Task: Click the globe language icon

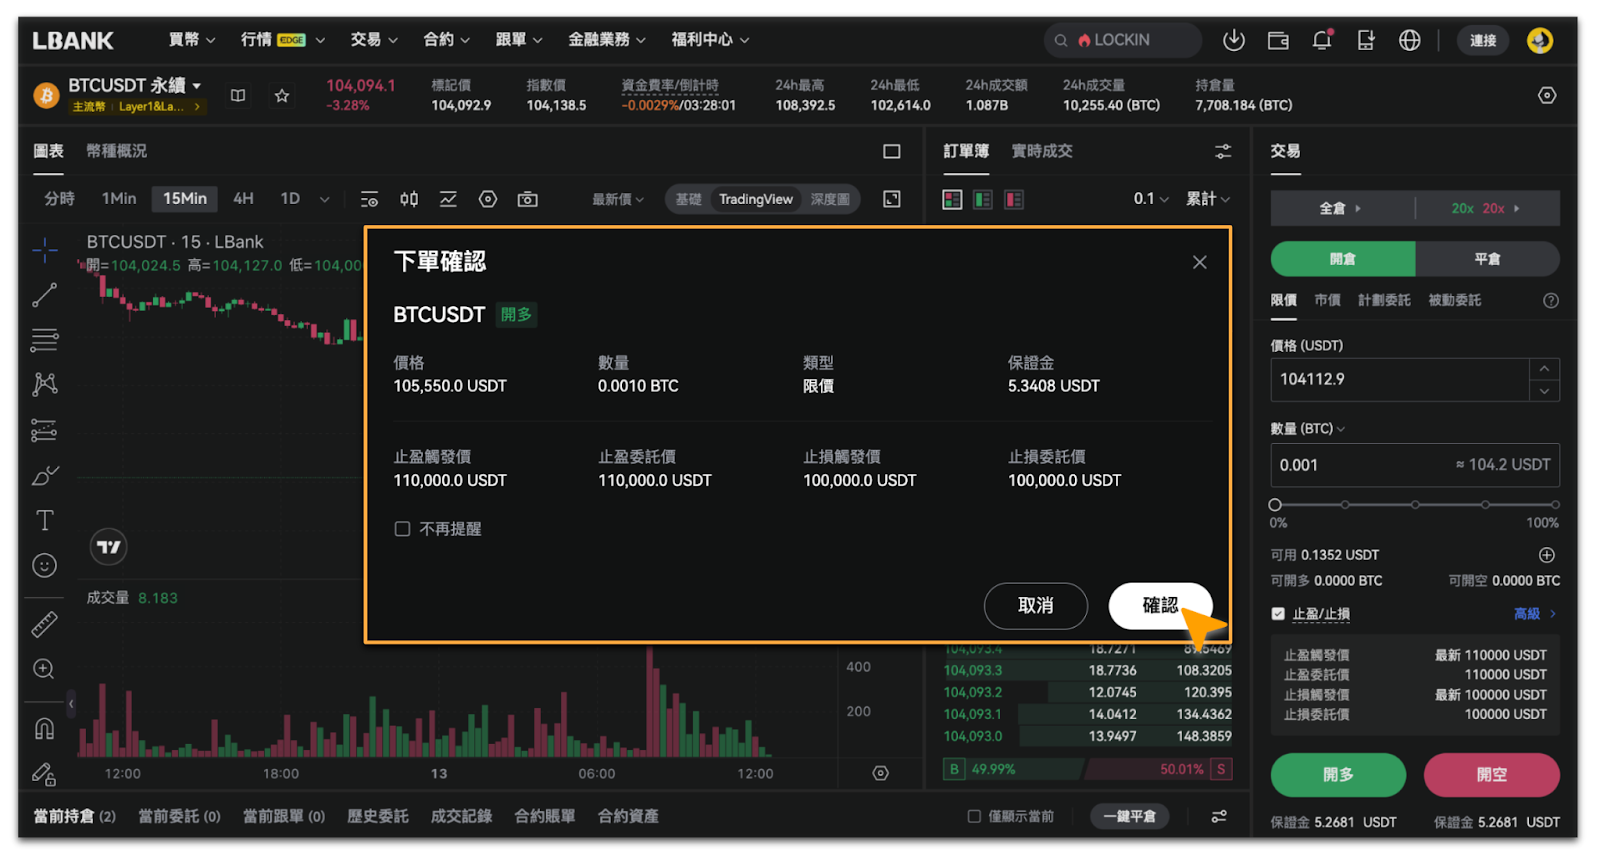Action: coord(1409,40)
